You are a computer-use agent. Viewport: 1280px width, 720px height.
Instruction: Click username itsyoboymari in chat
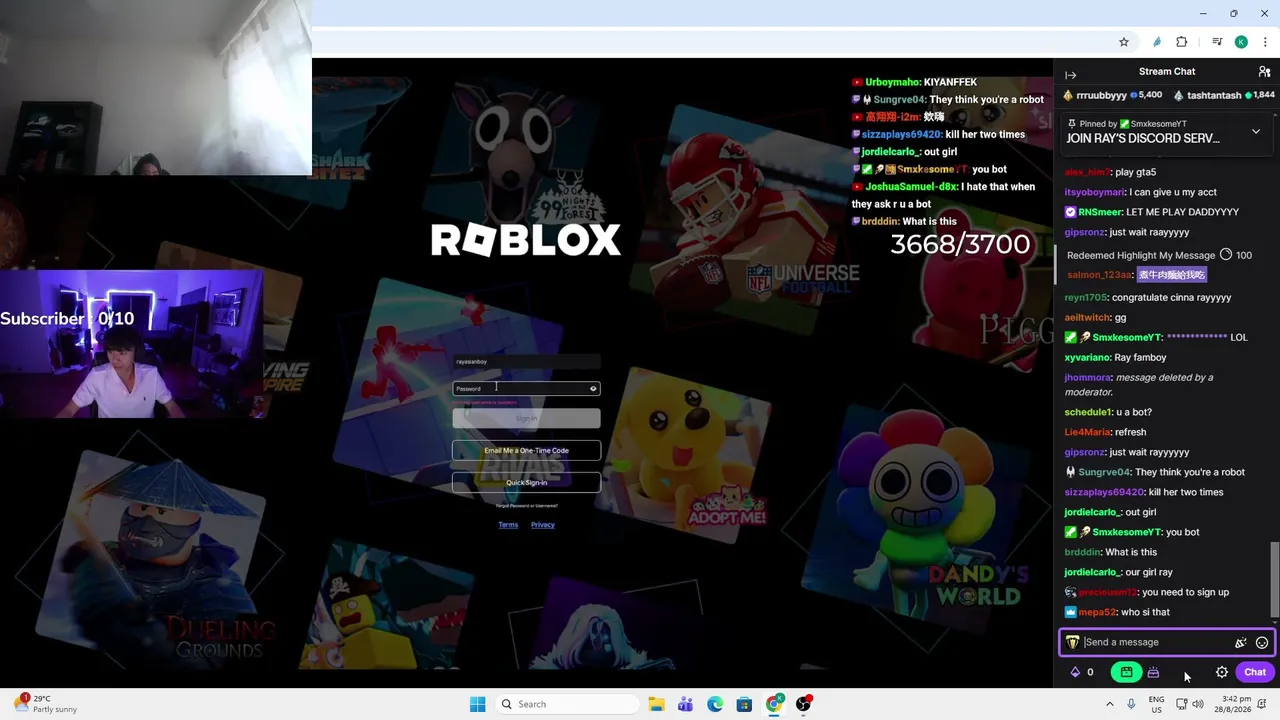click(x=1094, y=192)
